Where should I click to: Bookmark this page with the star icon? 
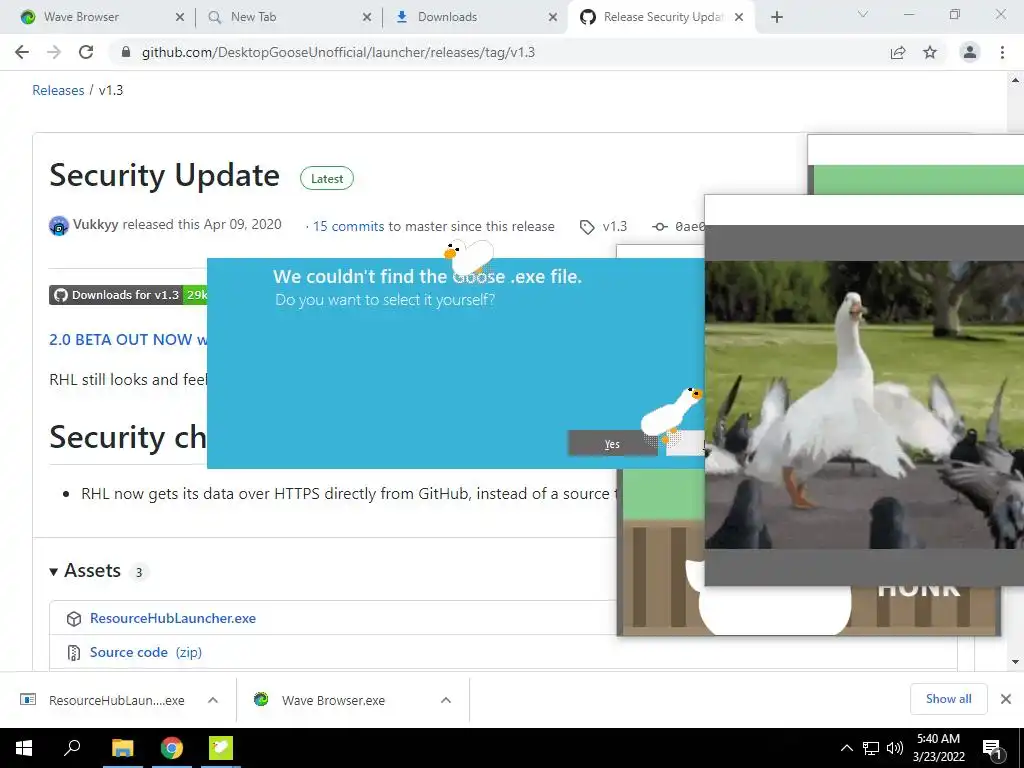930,52
